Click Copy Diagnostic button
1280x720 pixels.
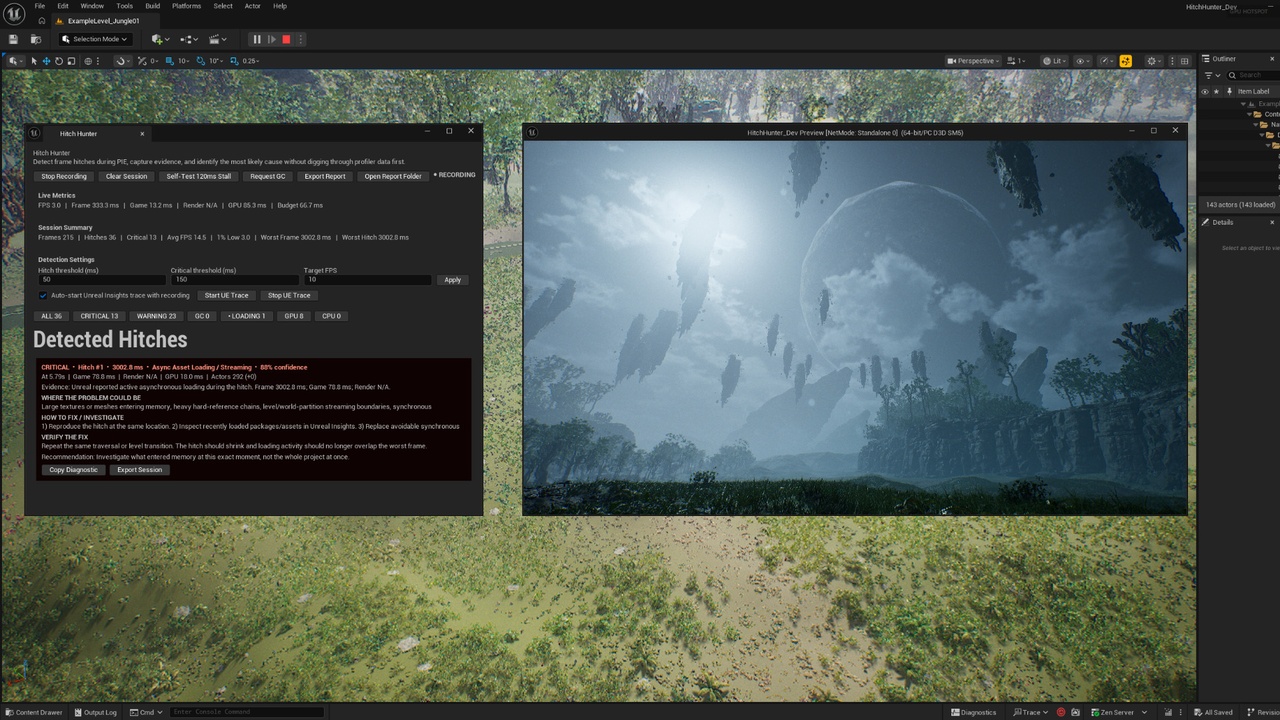(74, 470)
